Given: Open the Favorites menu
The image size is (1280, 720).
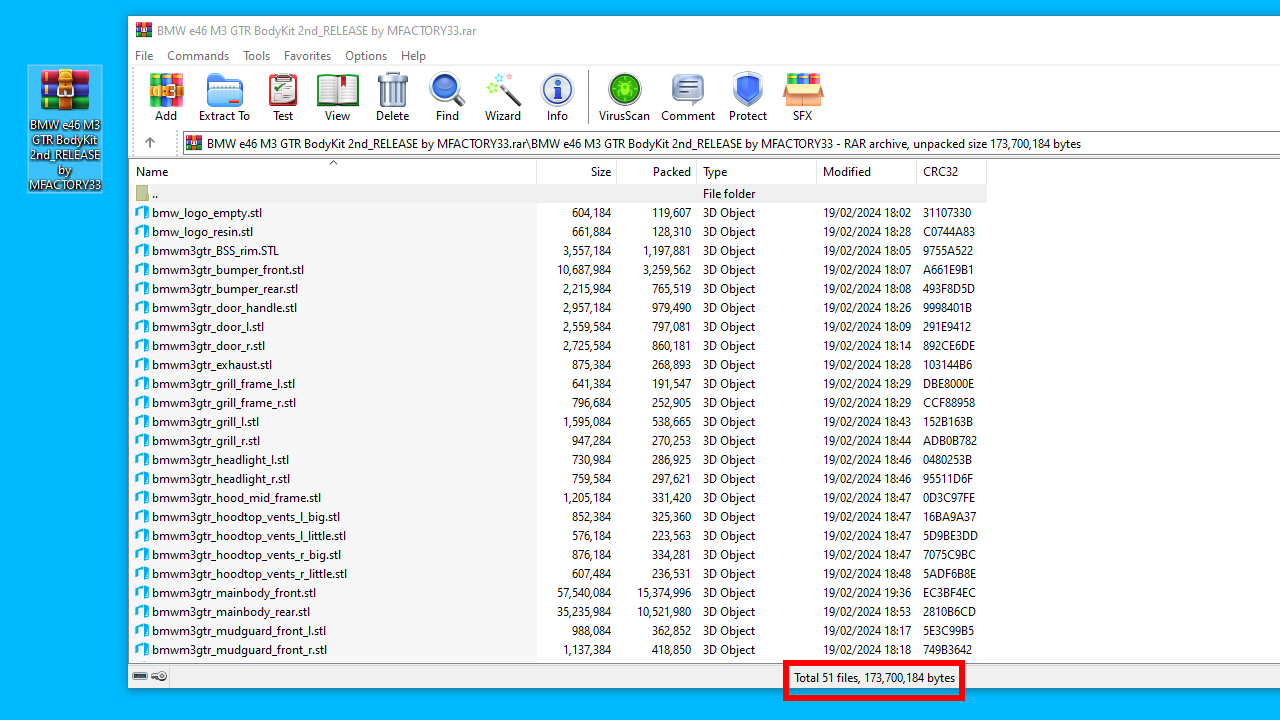Looking at the screenshot, I should 307,56.
